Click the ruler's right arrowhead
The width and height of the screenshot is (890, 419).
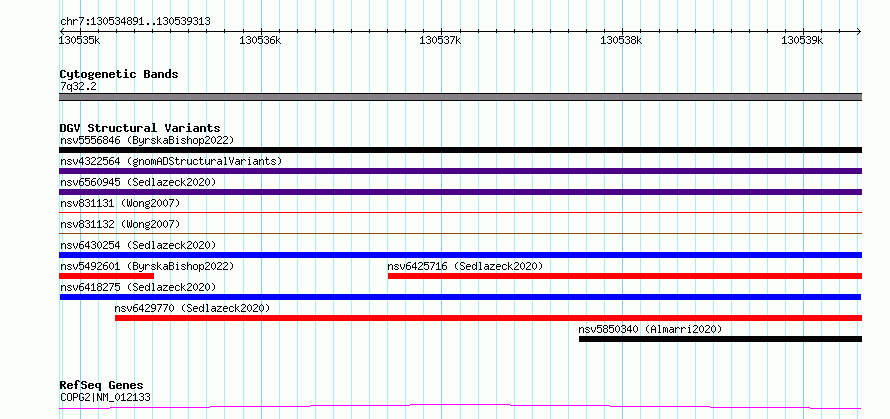point(859,31)
